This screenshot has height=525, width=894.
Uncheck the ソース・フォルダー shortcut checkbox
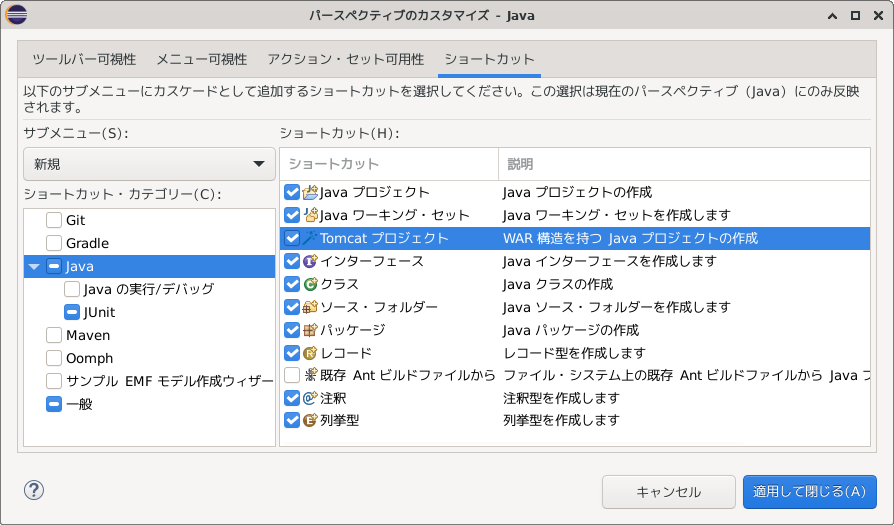292,307
